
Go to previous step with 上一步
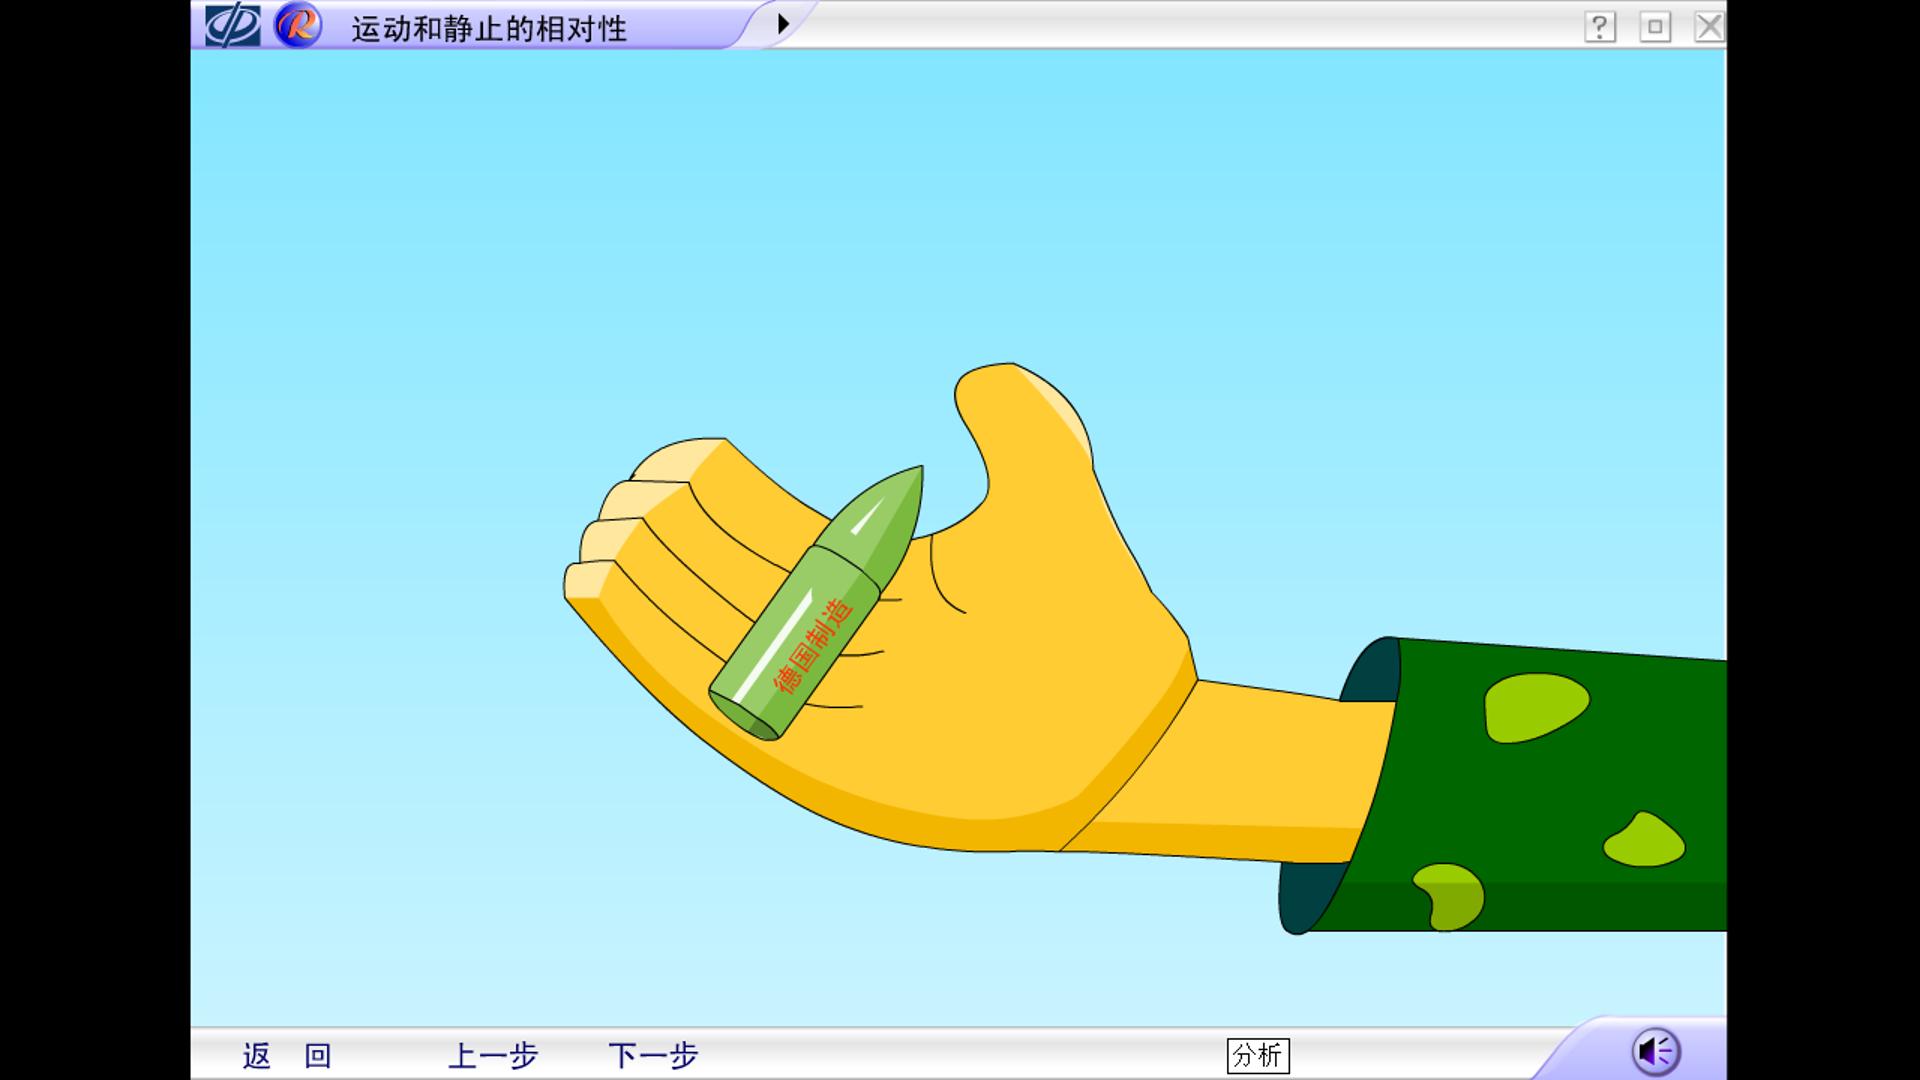[493, 1056]
